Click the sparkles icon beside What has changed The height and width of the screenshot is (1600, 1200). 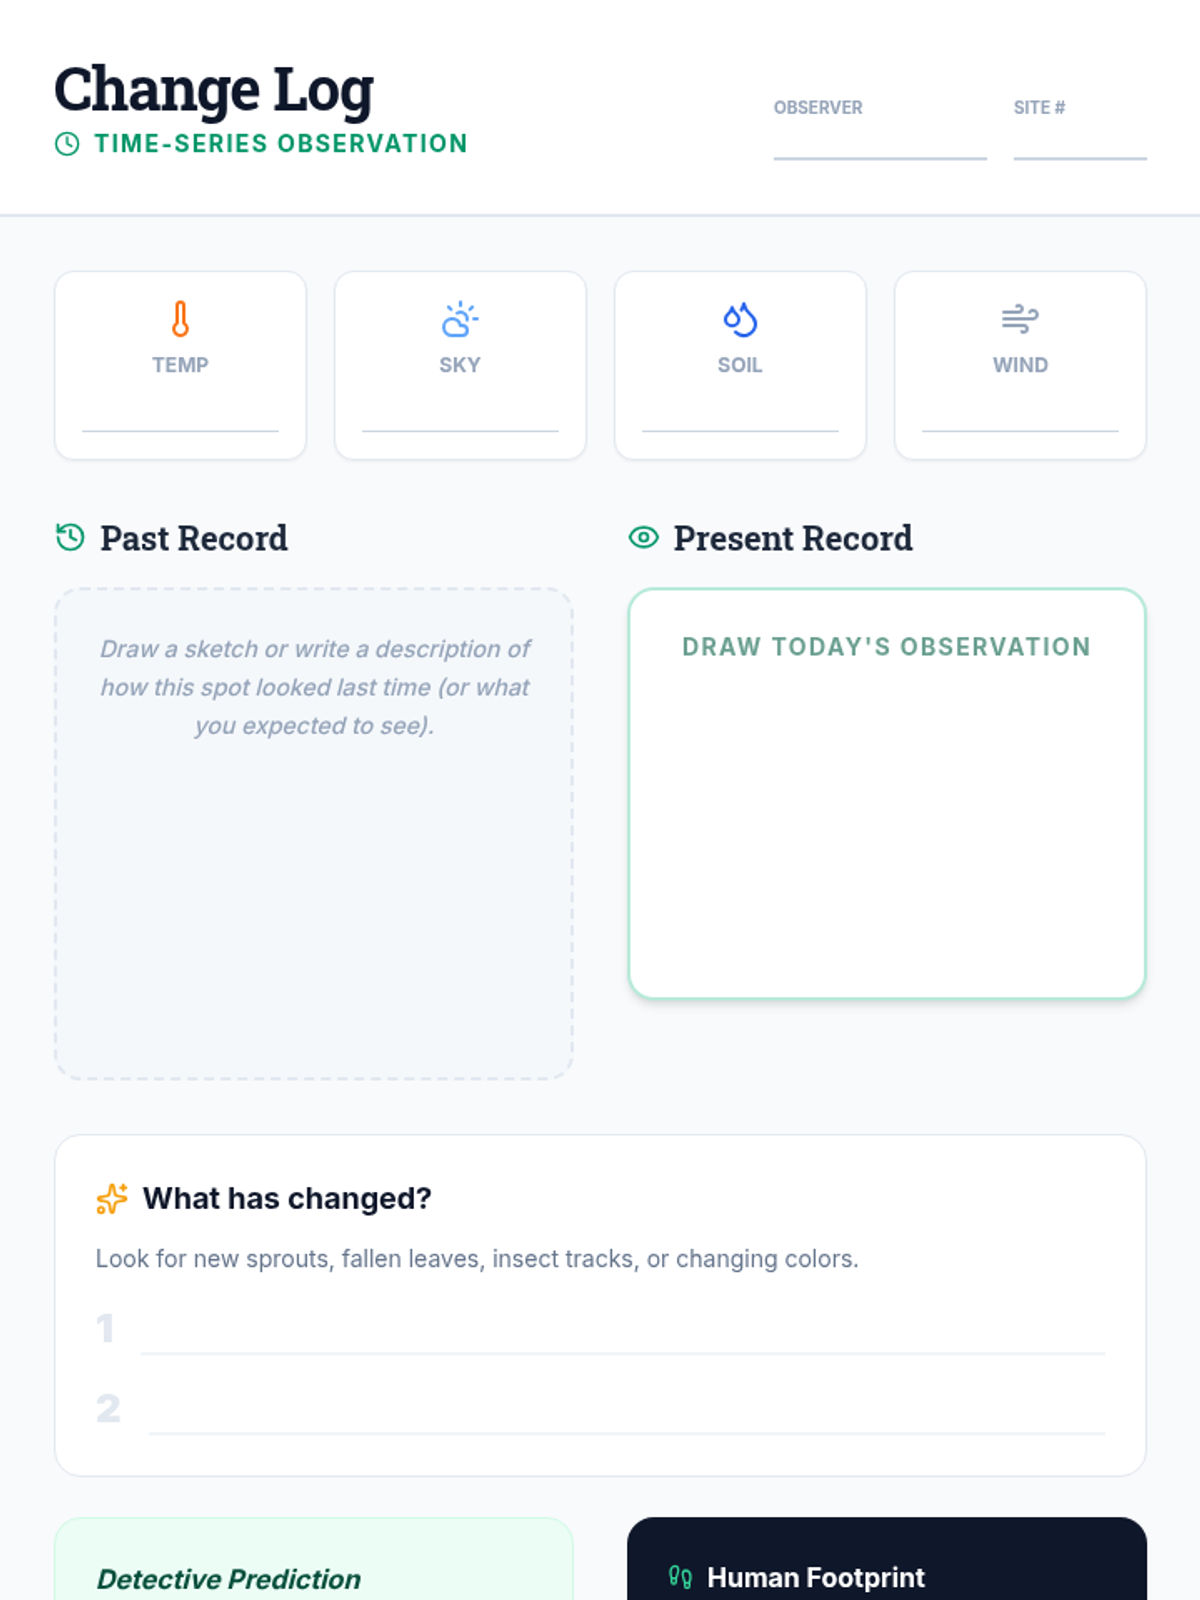click(x=111, y=1198)
